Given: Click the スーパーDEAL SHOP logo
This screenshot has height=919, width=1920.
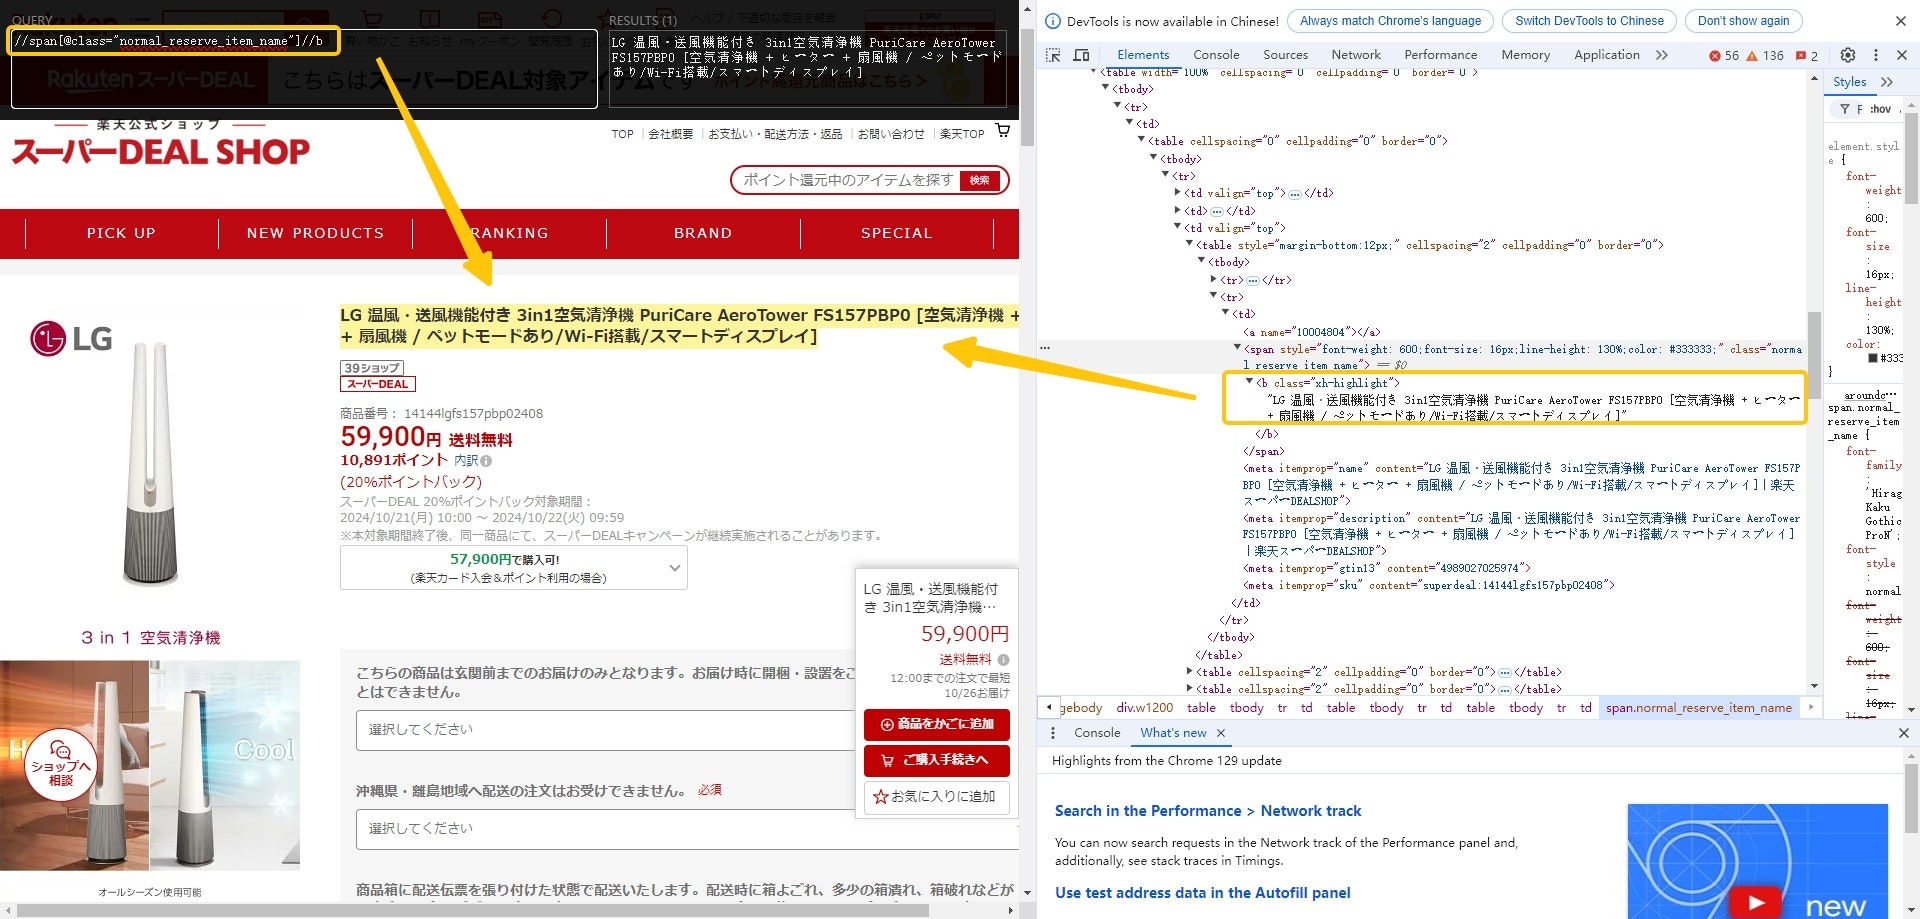Looking at the screenshot, I should (x=161, y=144).
